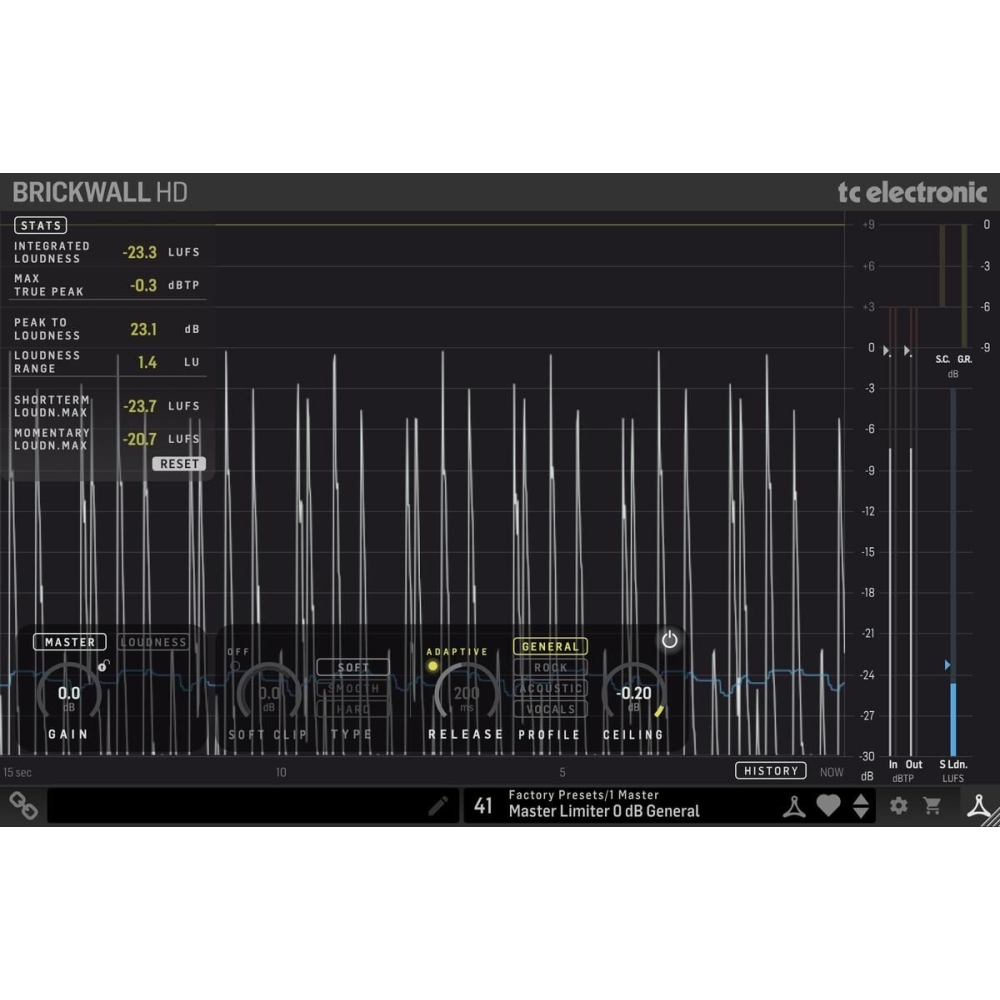Open the preset up/down selector arrows

[860, 804]
